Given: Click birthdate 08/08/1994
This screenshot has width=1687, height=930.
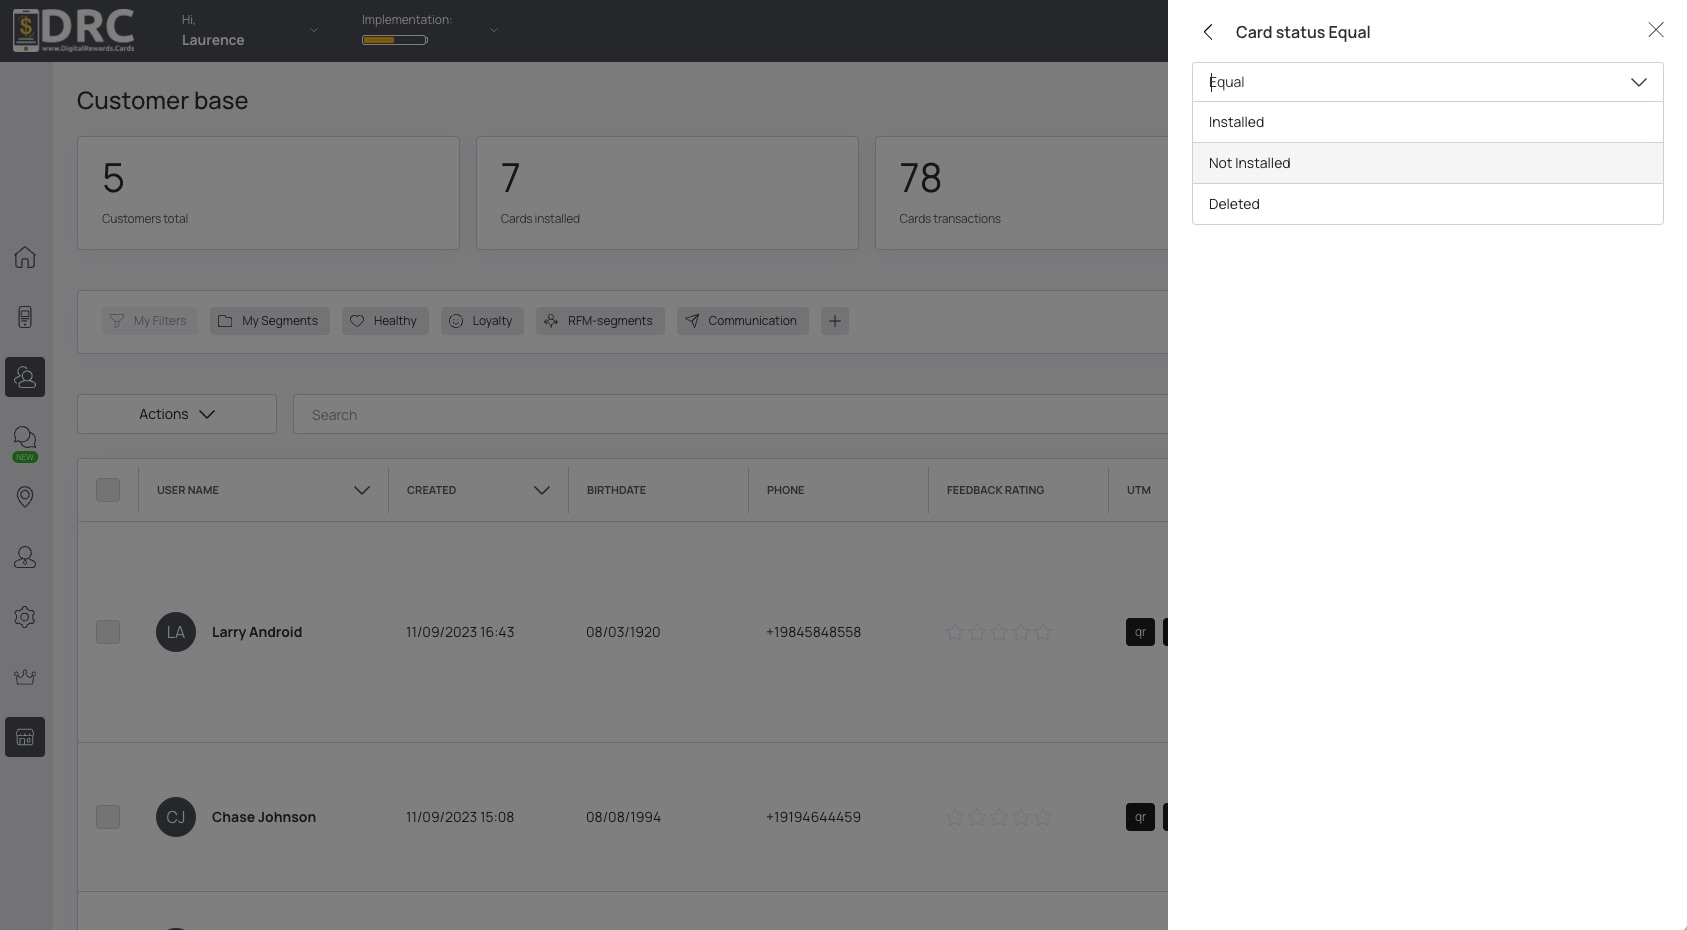Looking at the screenshot, I should [x=623, y=817].
